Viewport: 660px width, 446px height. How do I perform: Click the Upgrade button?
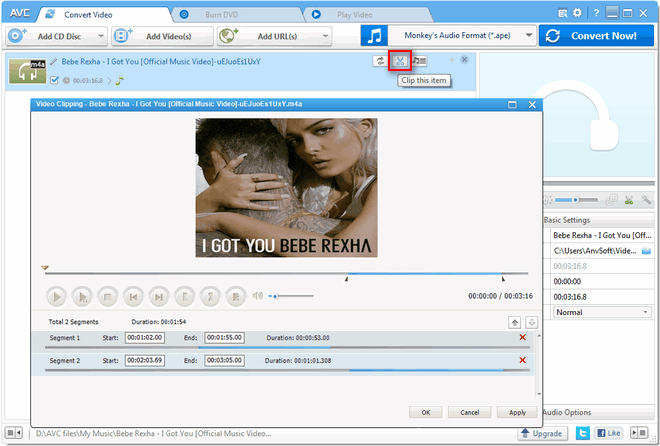click(x=543, y=433)
